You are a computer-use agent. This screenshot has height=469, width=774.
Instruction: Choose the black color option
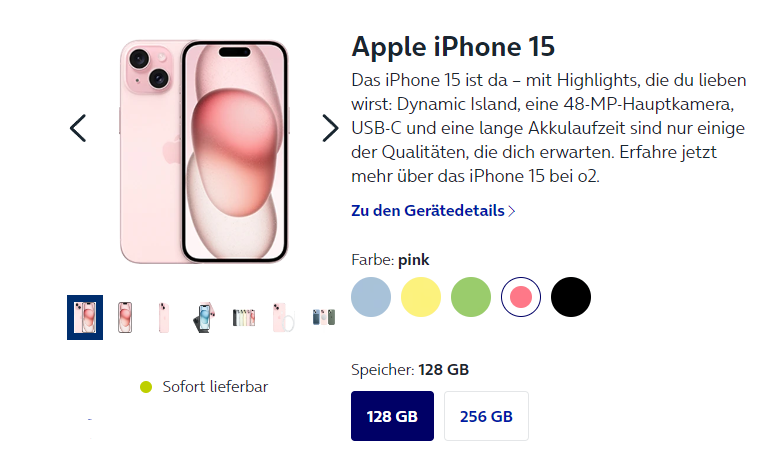[571, 297]
